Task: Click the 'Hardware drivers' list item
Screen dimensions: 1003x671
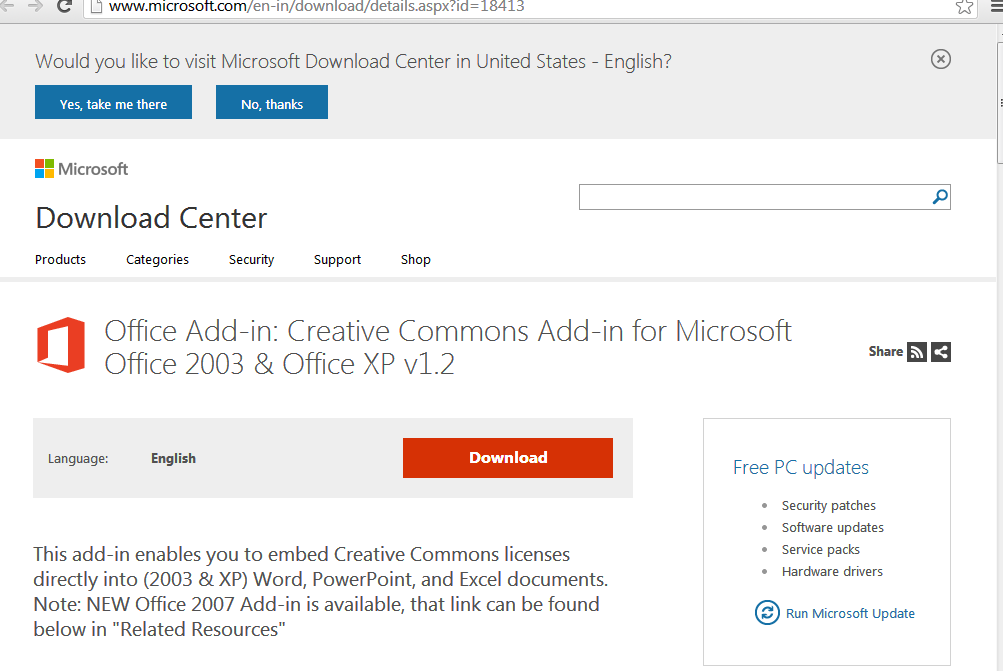Action: tap(832, 571)
